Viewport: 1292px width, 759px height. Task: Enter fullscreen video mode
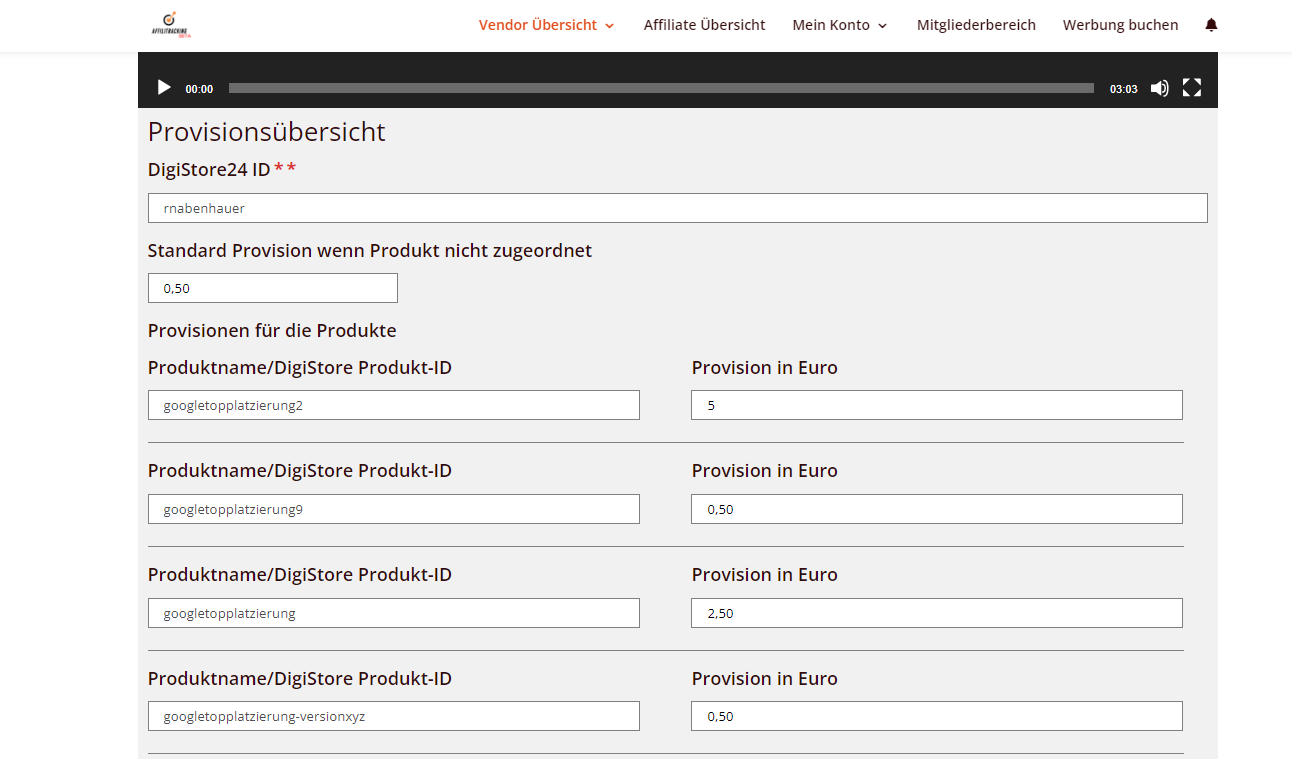[x=1191, y=88]
